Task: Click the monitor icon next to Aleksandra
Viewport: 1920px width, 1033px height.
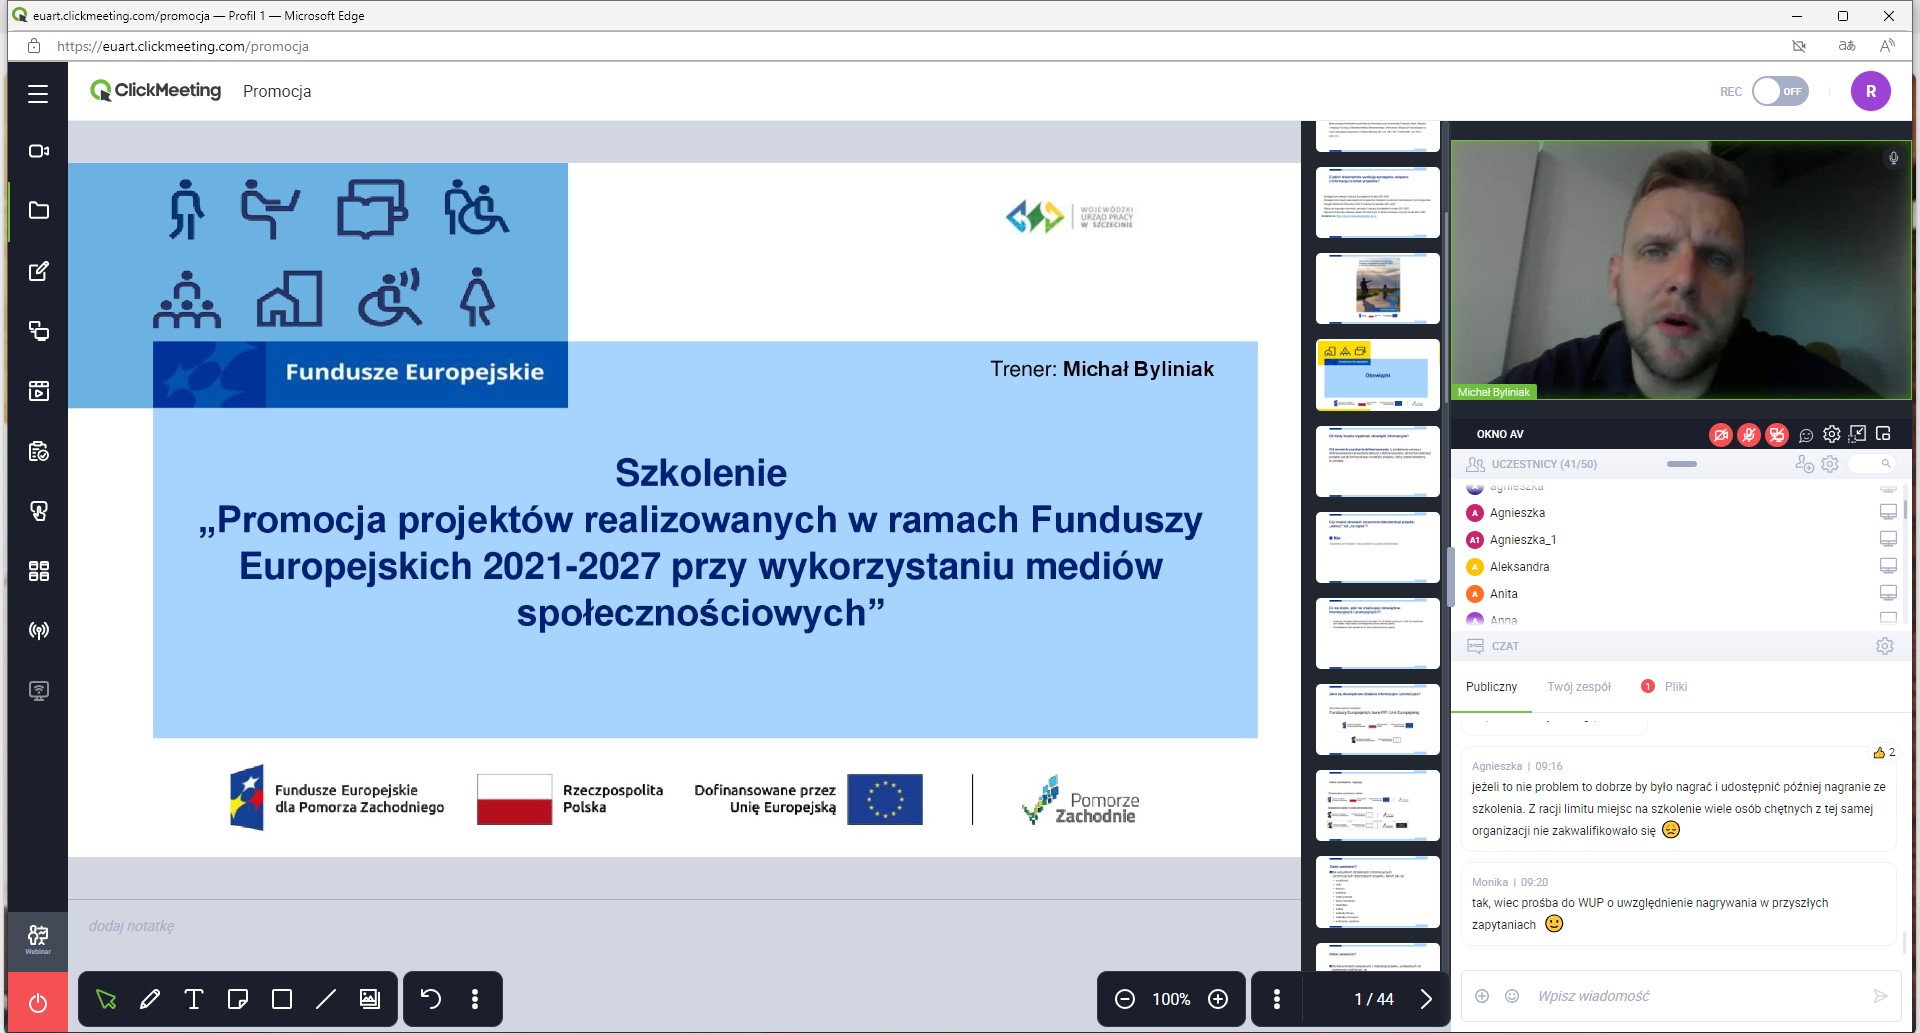Action: point(1888,566)
